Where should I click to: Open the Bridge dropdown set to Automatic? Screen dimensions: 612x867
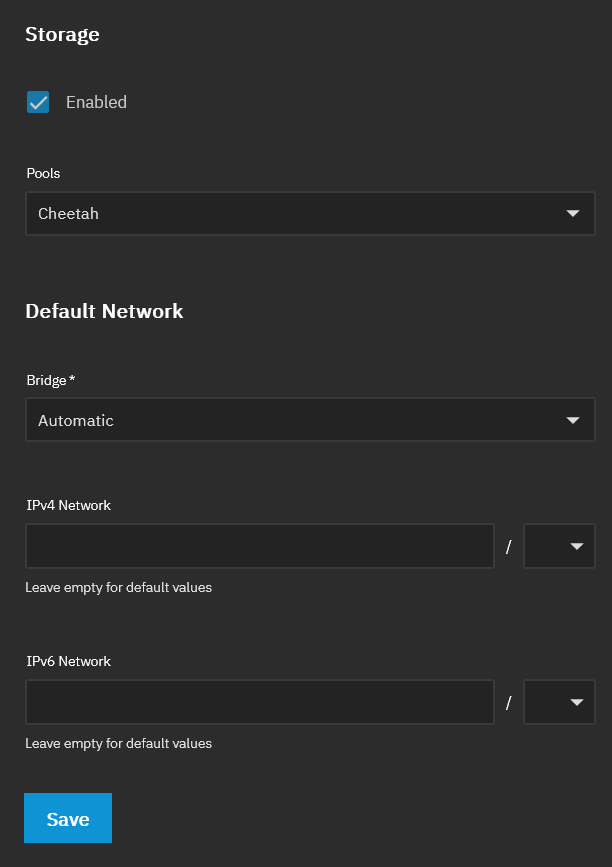(310, 420)
